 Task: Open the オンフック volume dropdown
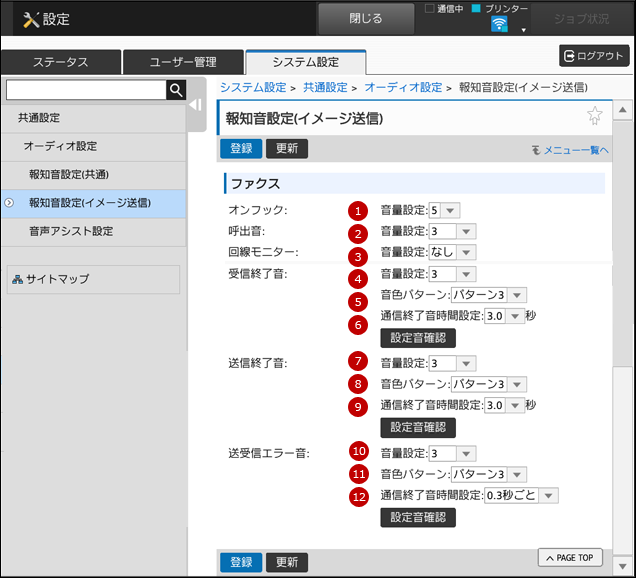pyautogui.click(x=444, y=211)
